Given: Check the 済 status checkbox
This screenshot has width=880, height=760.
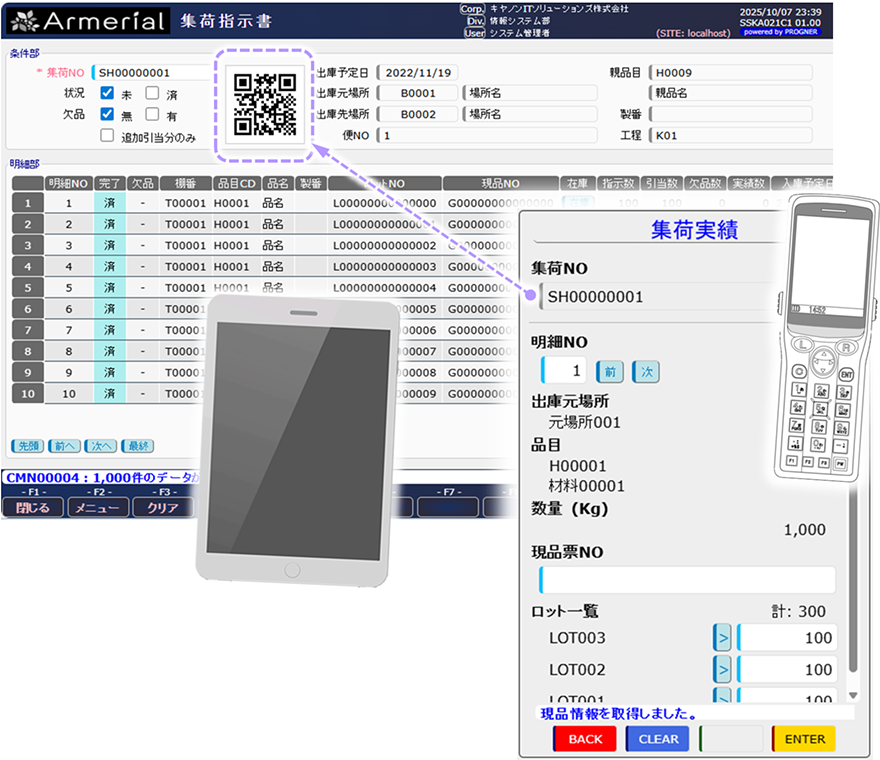Looking at the screenshot, I should click(153, 94).
